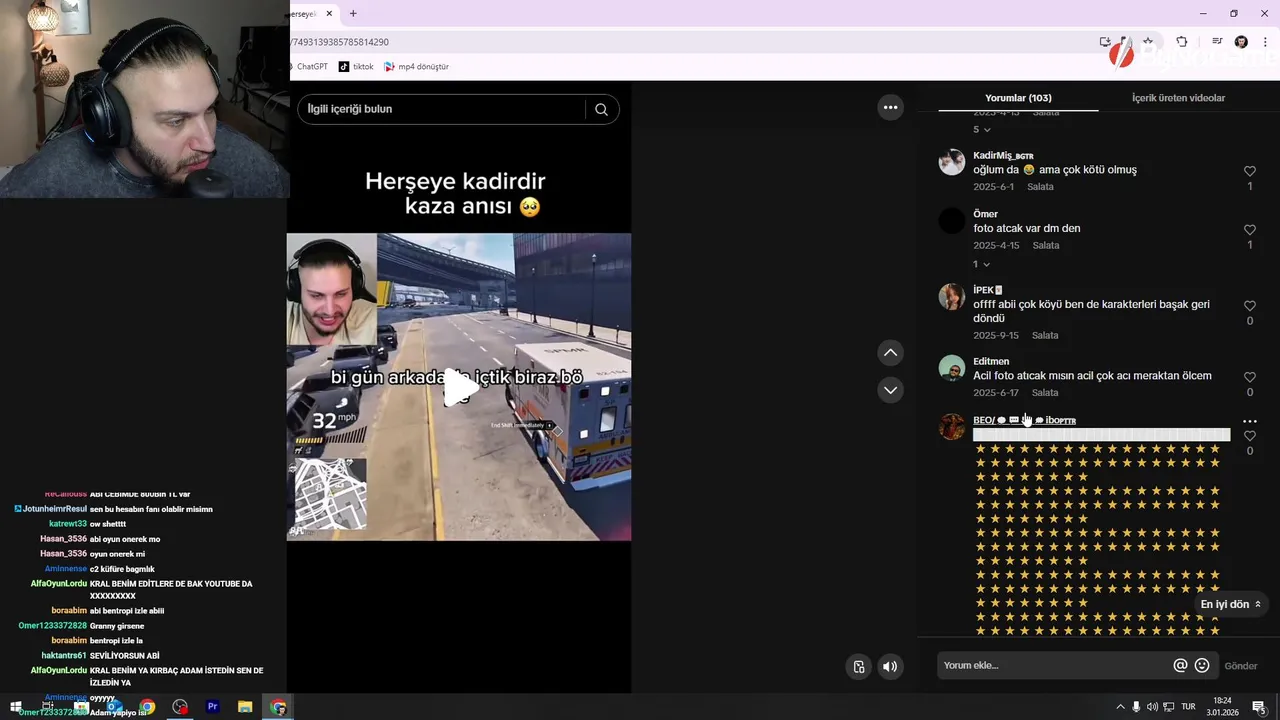Click comment text 'foto atcak var dm den'
This screenshot has width=1280, height=720.
click(1026, 228)
